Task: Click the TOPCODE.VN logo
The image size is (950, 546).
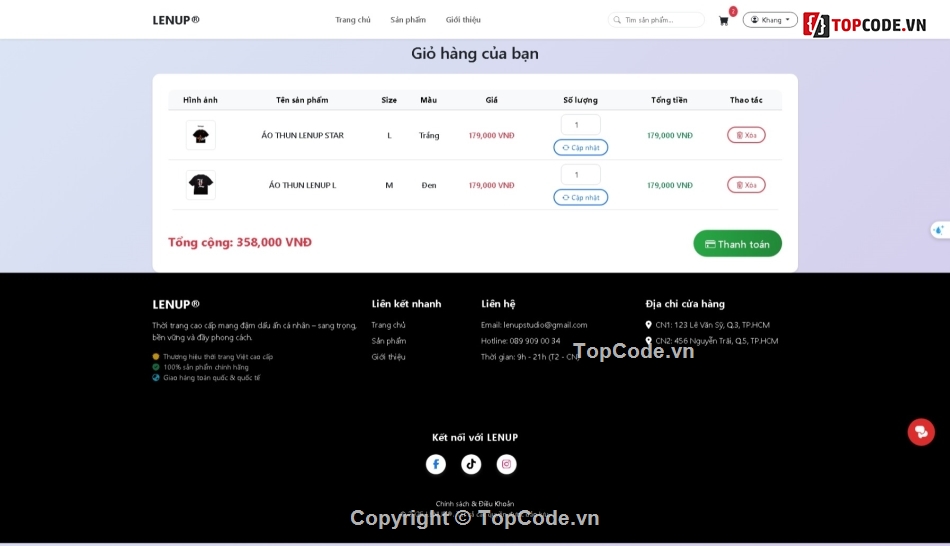Action: pyautogui.click(x=865, y=25)
